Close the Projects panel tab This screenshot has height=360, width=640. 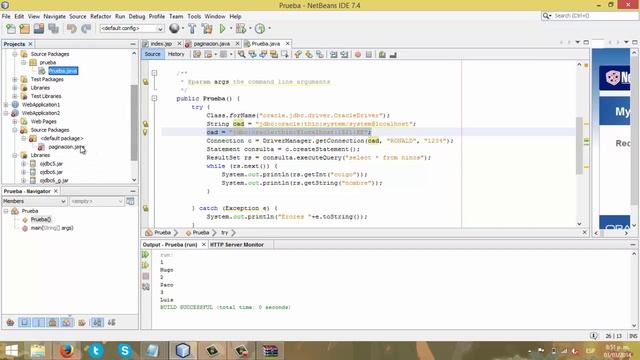click(30, 44)
